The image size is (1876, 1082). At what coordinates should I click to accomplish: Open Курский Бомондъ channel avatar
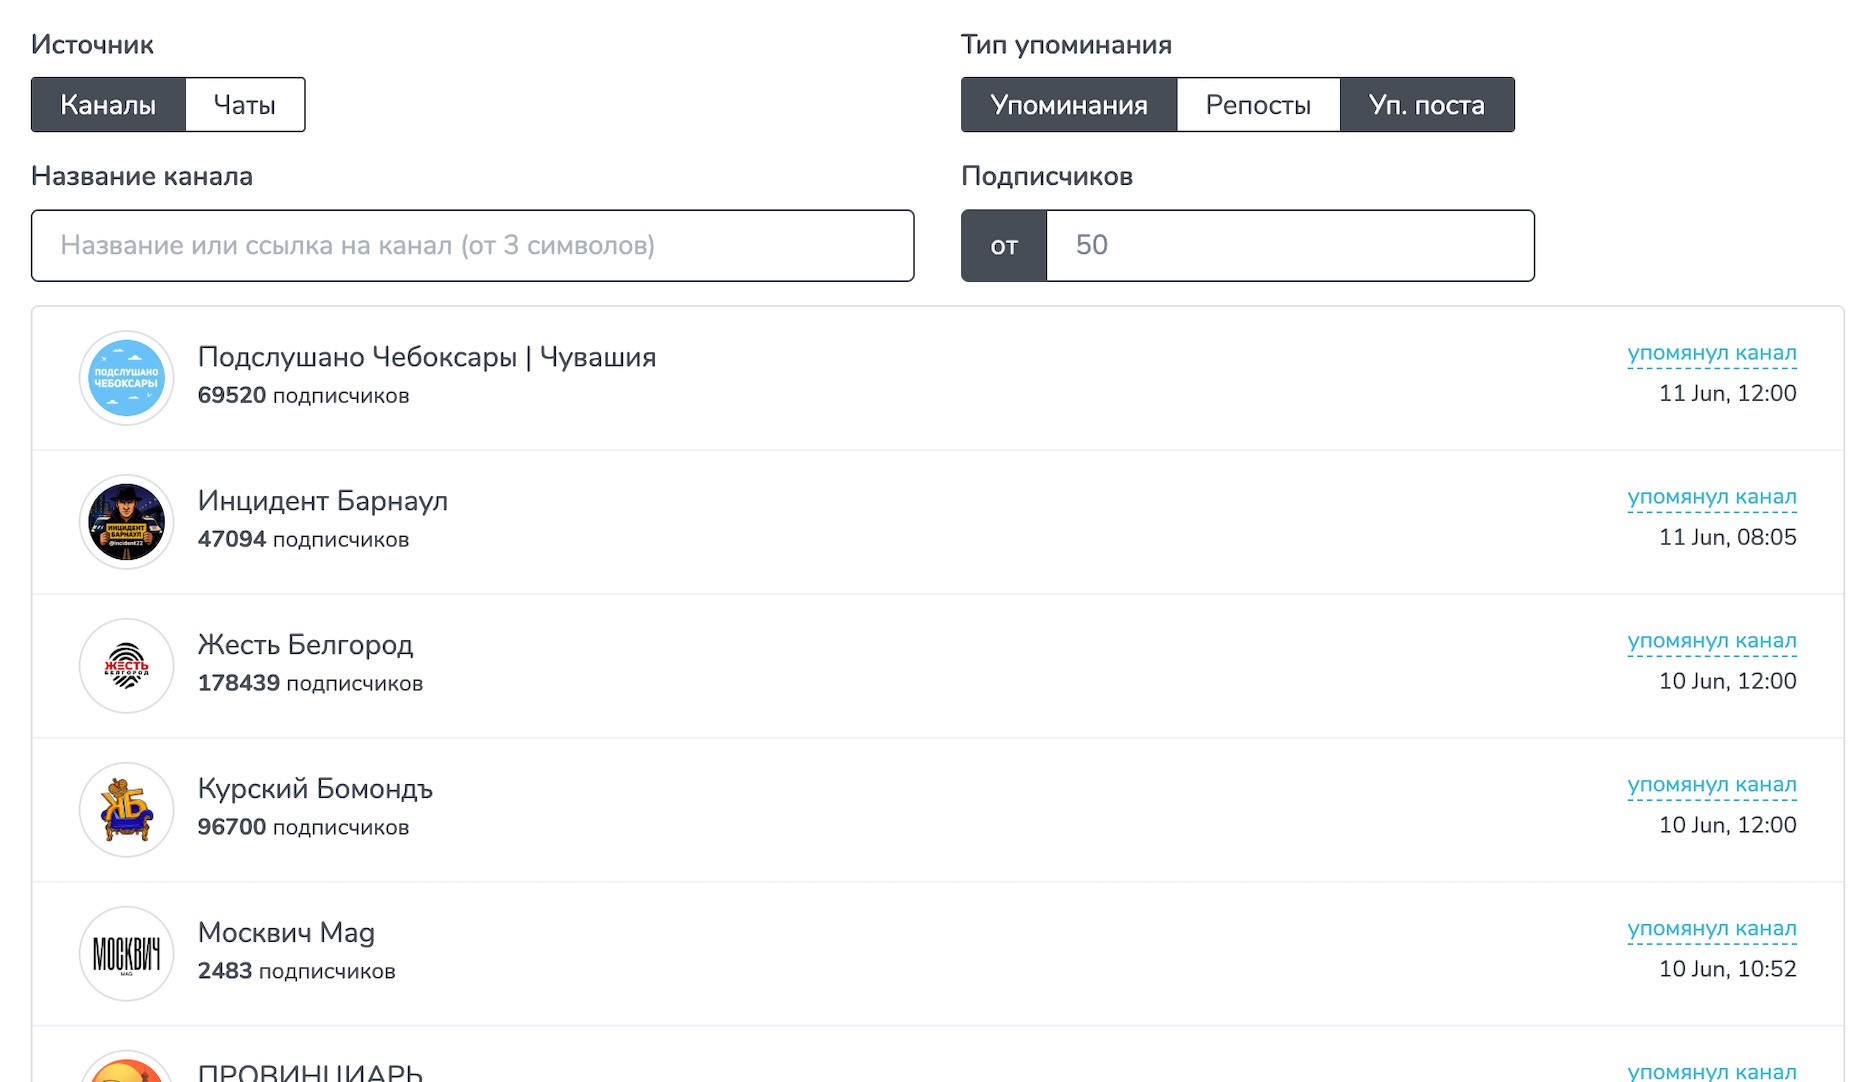click(127, 810)
